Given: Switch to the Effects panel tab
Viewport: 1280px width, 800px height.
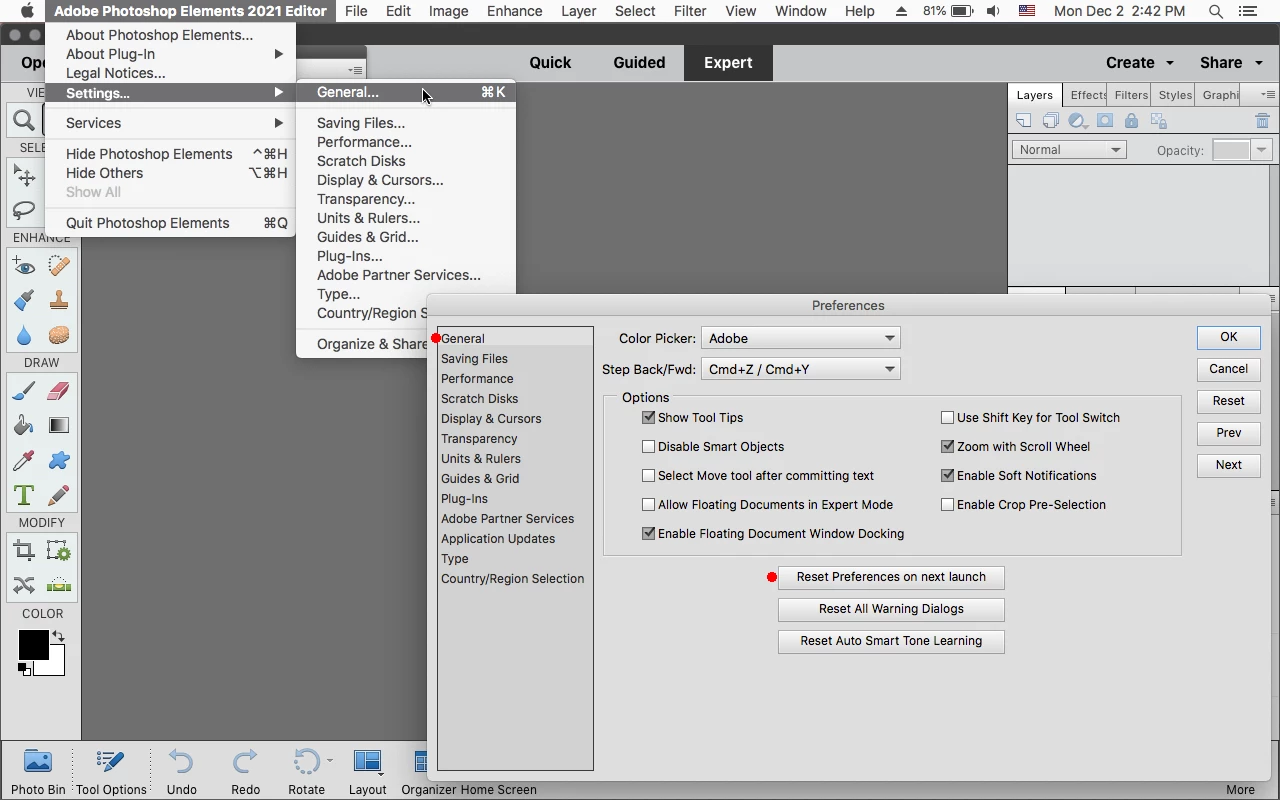Looking at the screenshot, I should point(1088,95).
